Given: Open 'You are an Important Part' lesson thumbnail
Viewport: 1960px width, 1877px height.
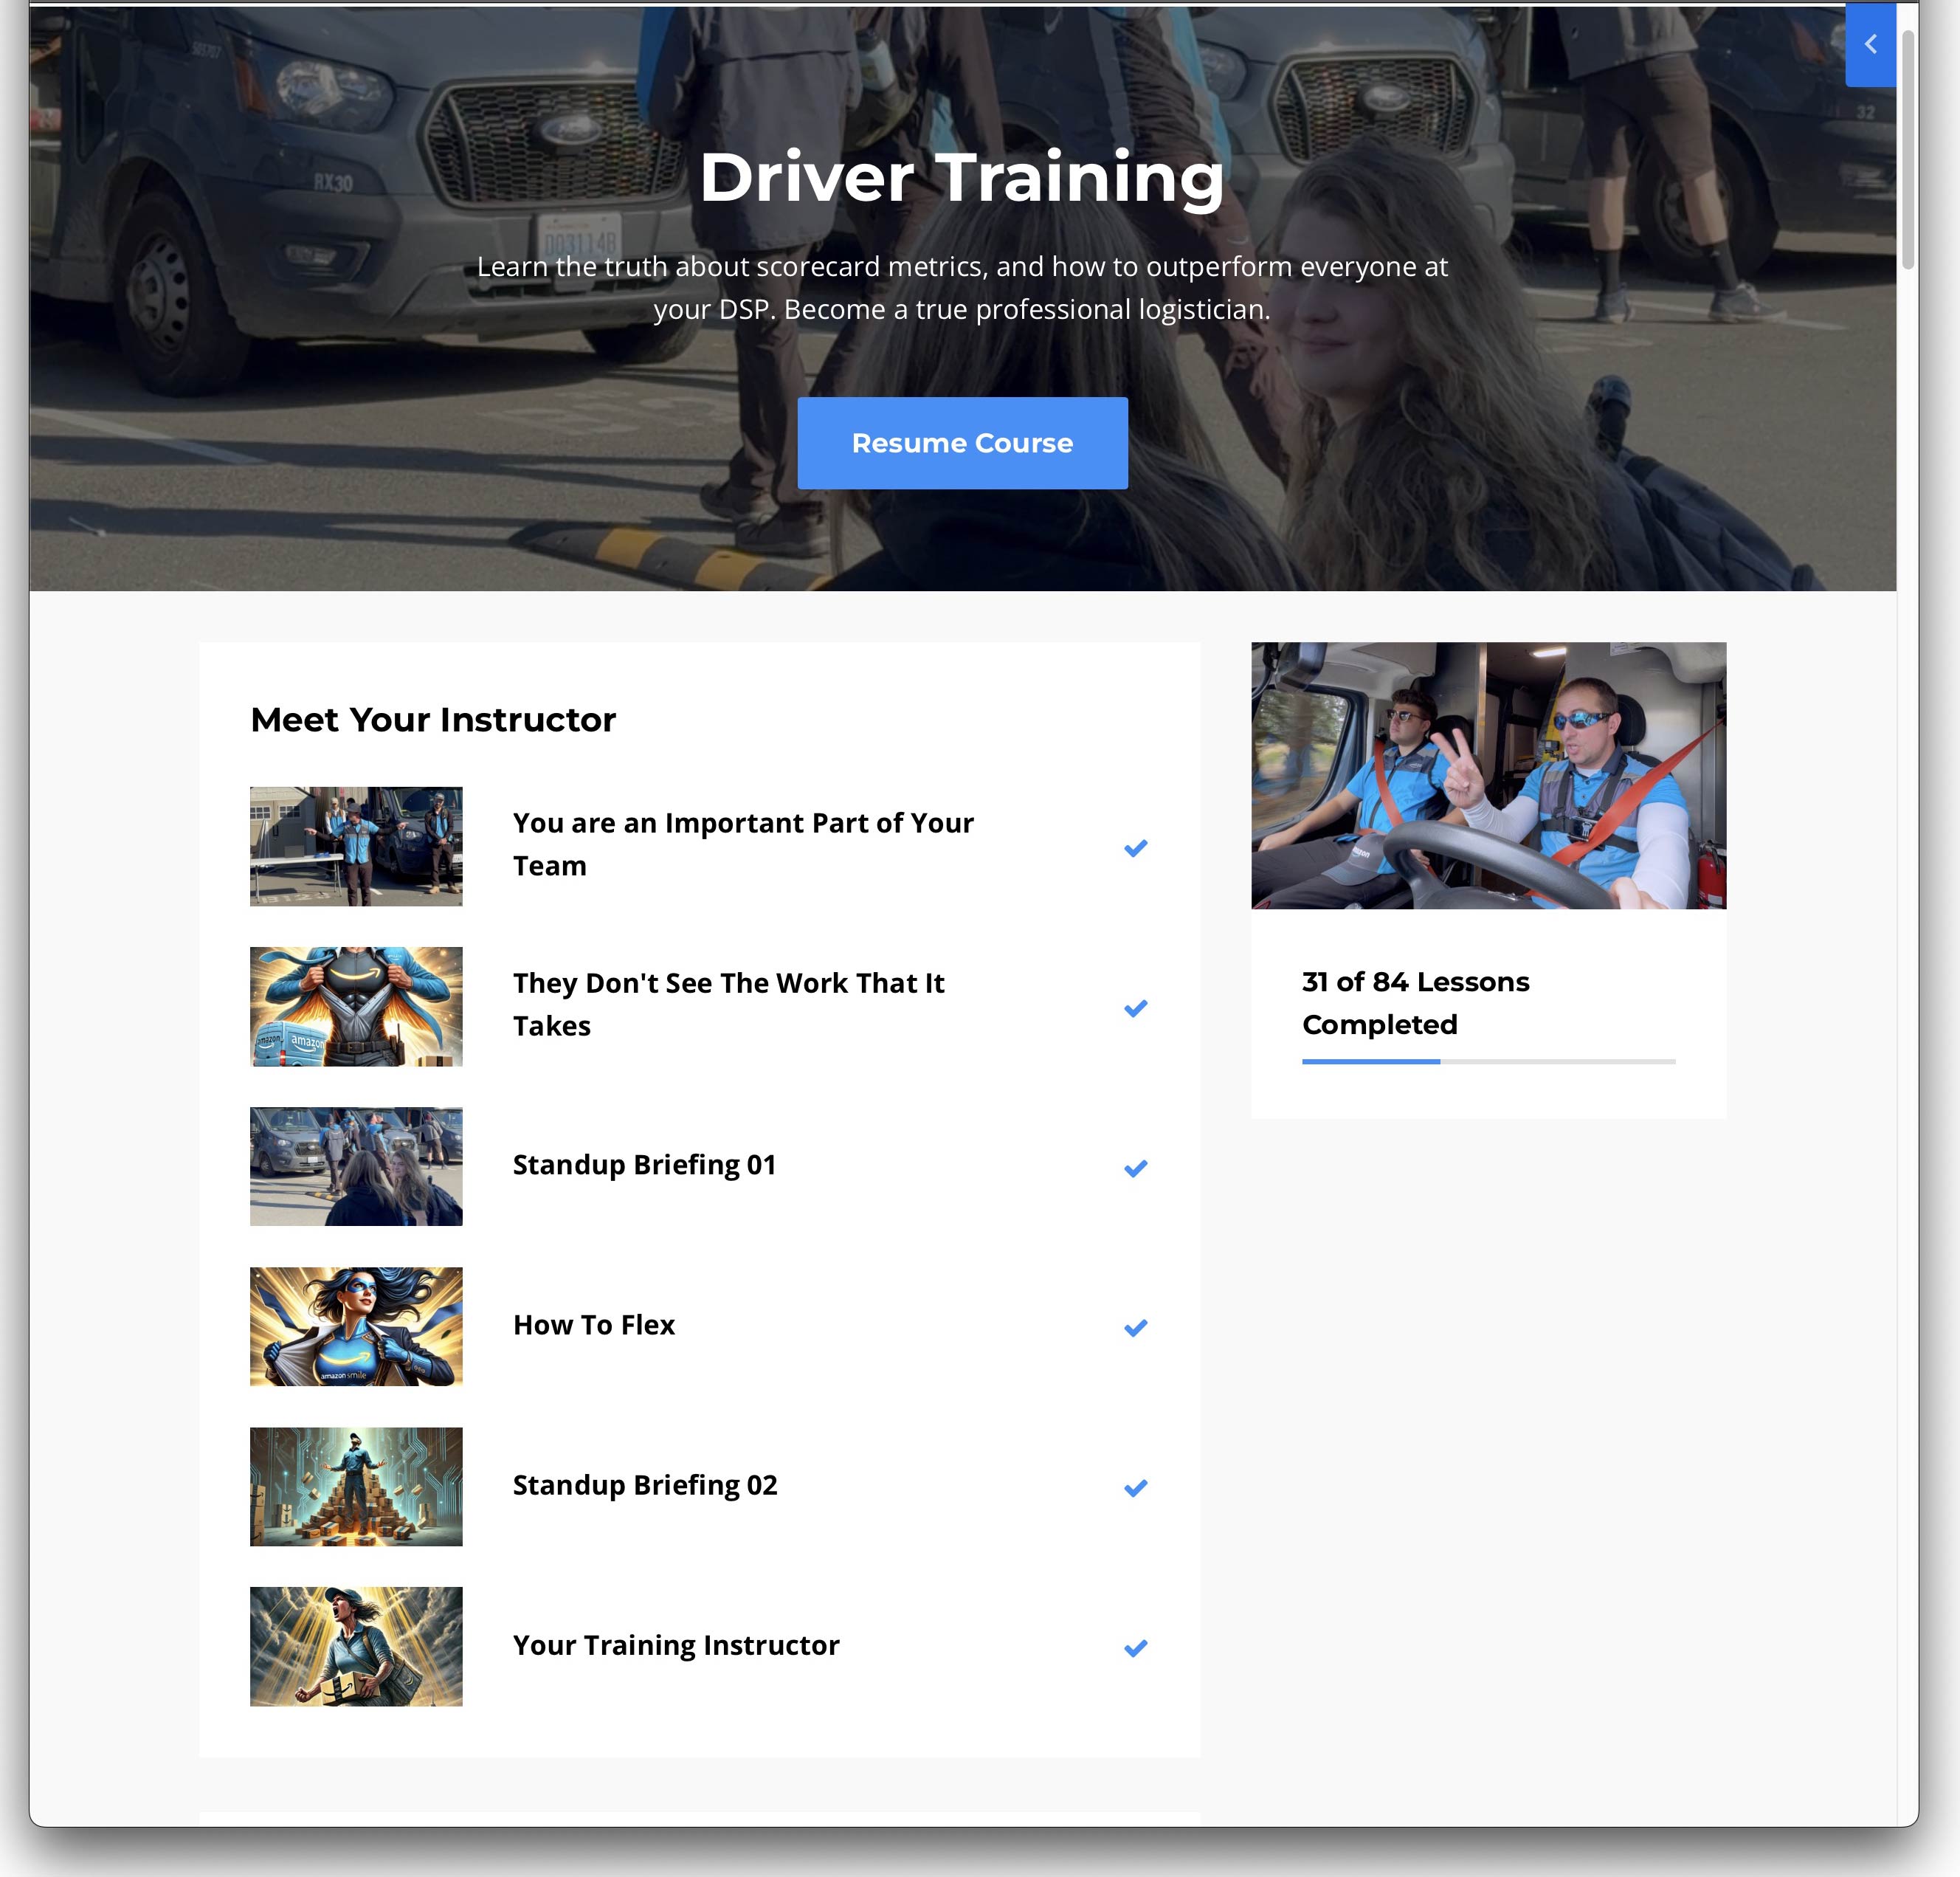Looking at the screenshot, I should (356, 846).
